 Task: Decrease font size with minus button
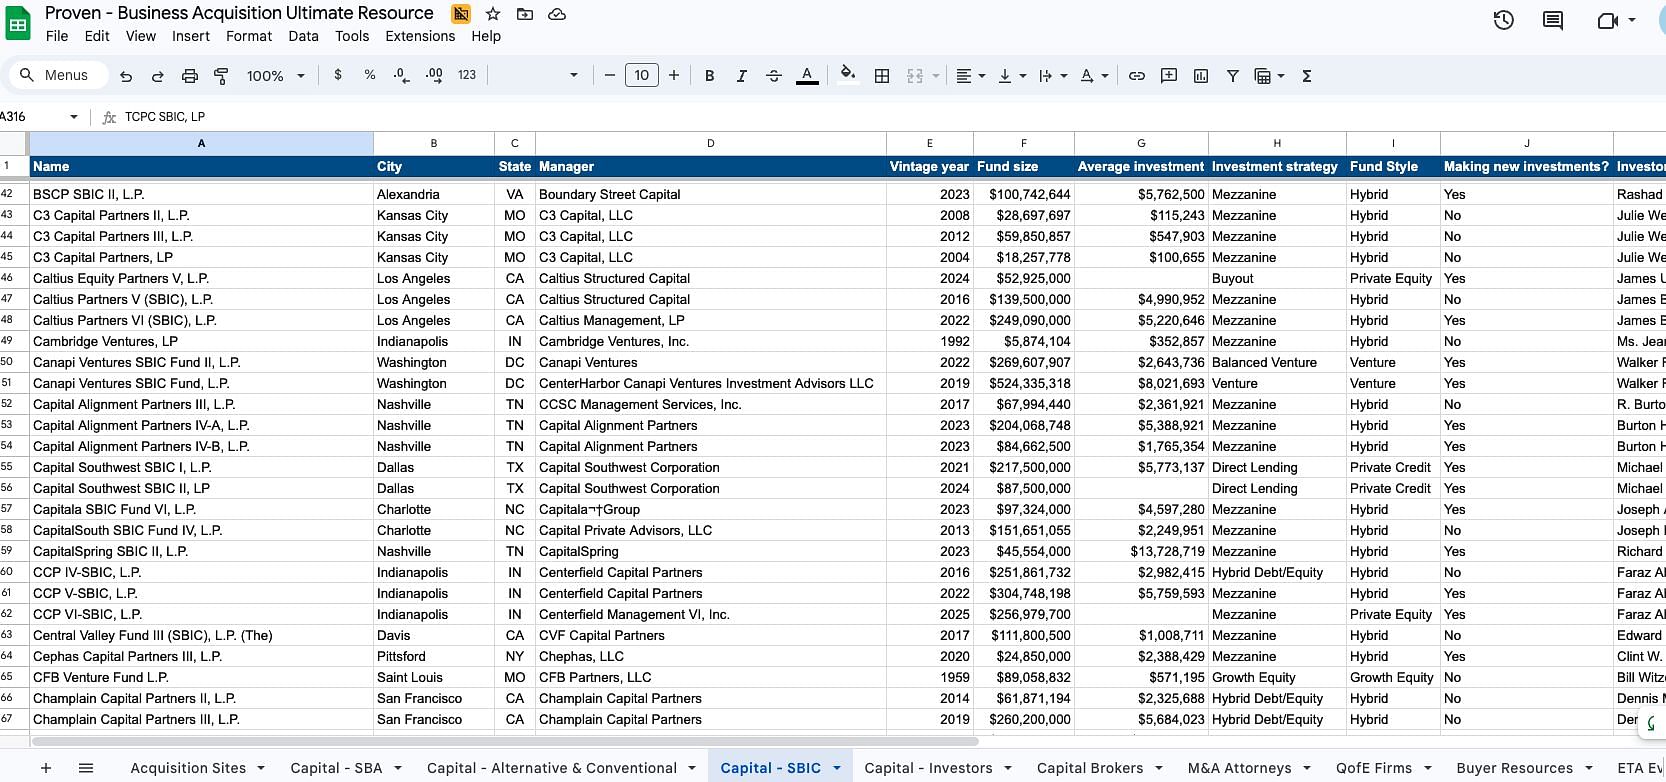tap(610, 75)
